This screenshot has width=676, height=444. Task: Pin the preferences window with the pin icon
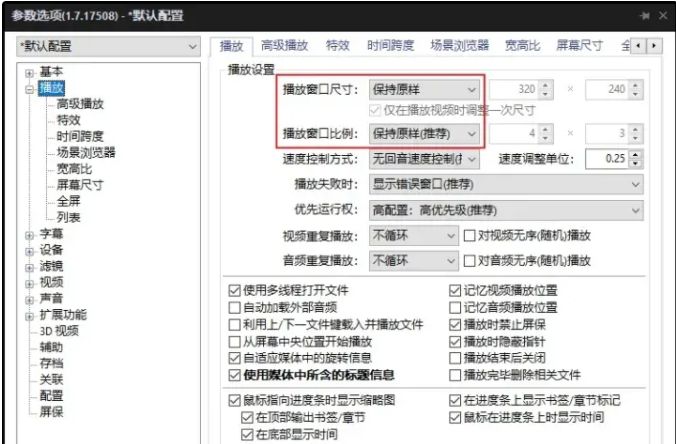[645, 16]
